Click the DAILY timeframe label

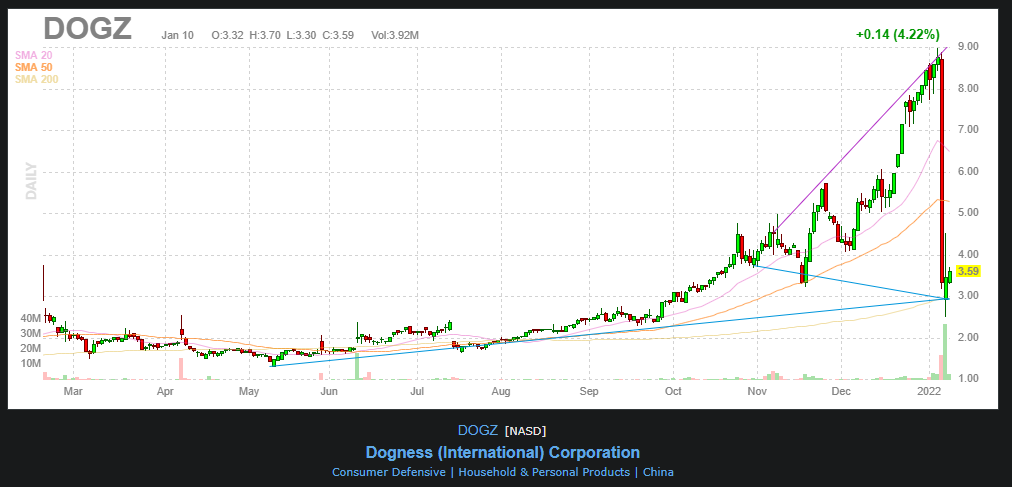point(31,181)
